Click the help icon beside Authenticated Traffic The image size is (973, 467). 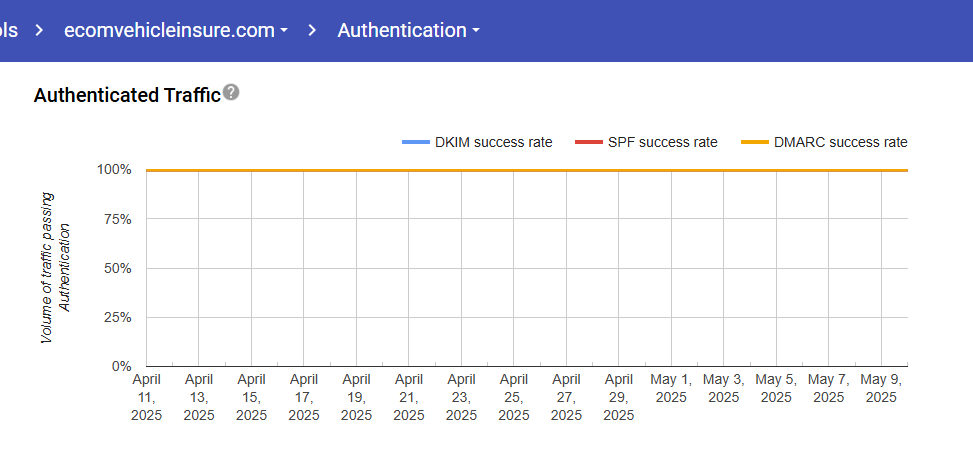[232, 93]
